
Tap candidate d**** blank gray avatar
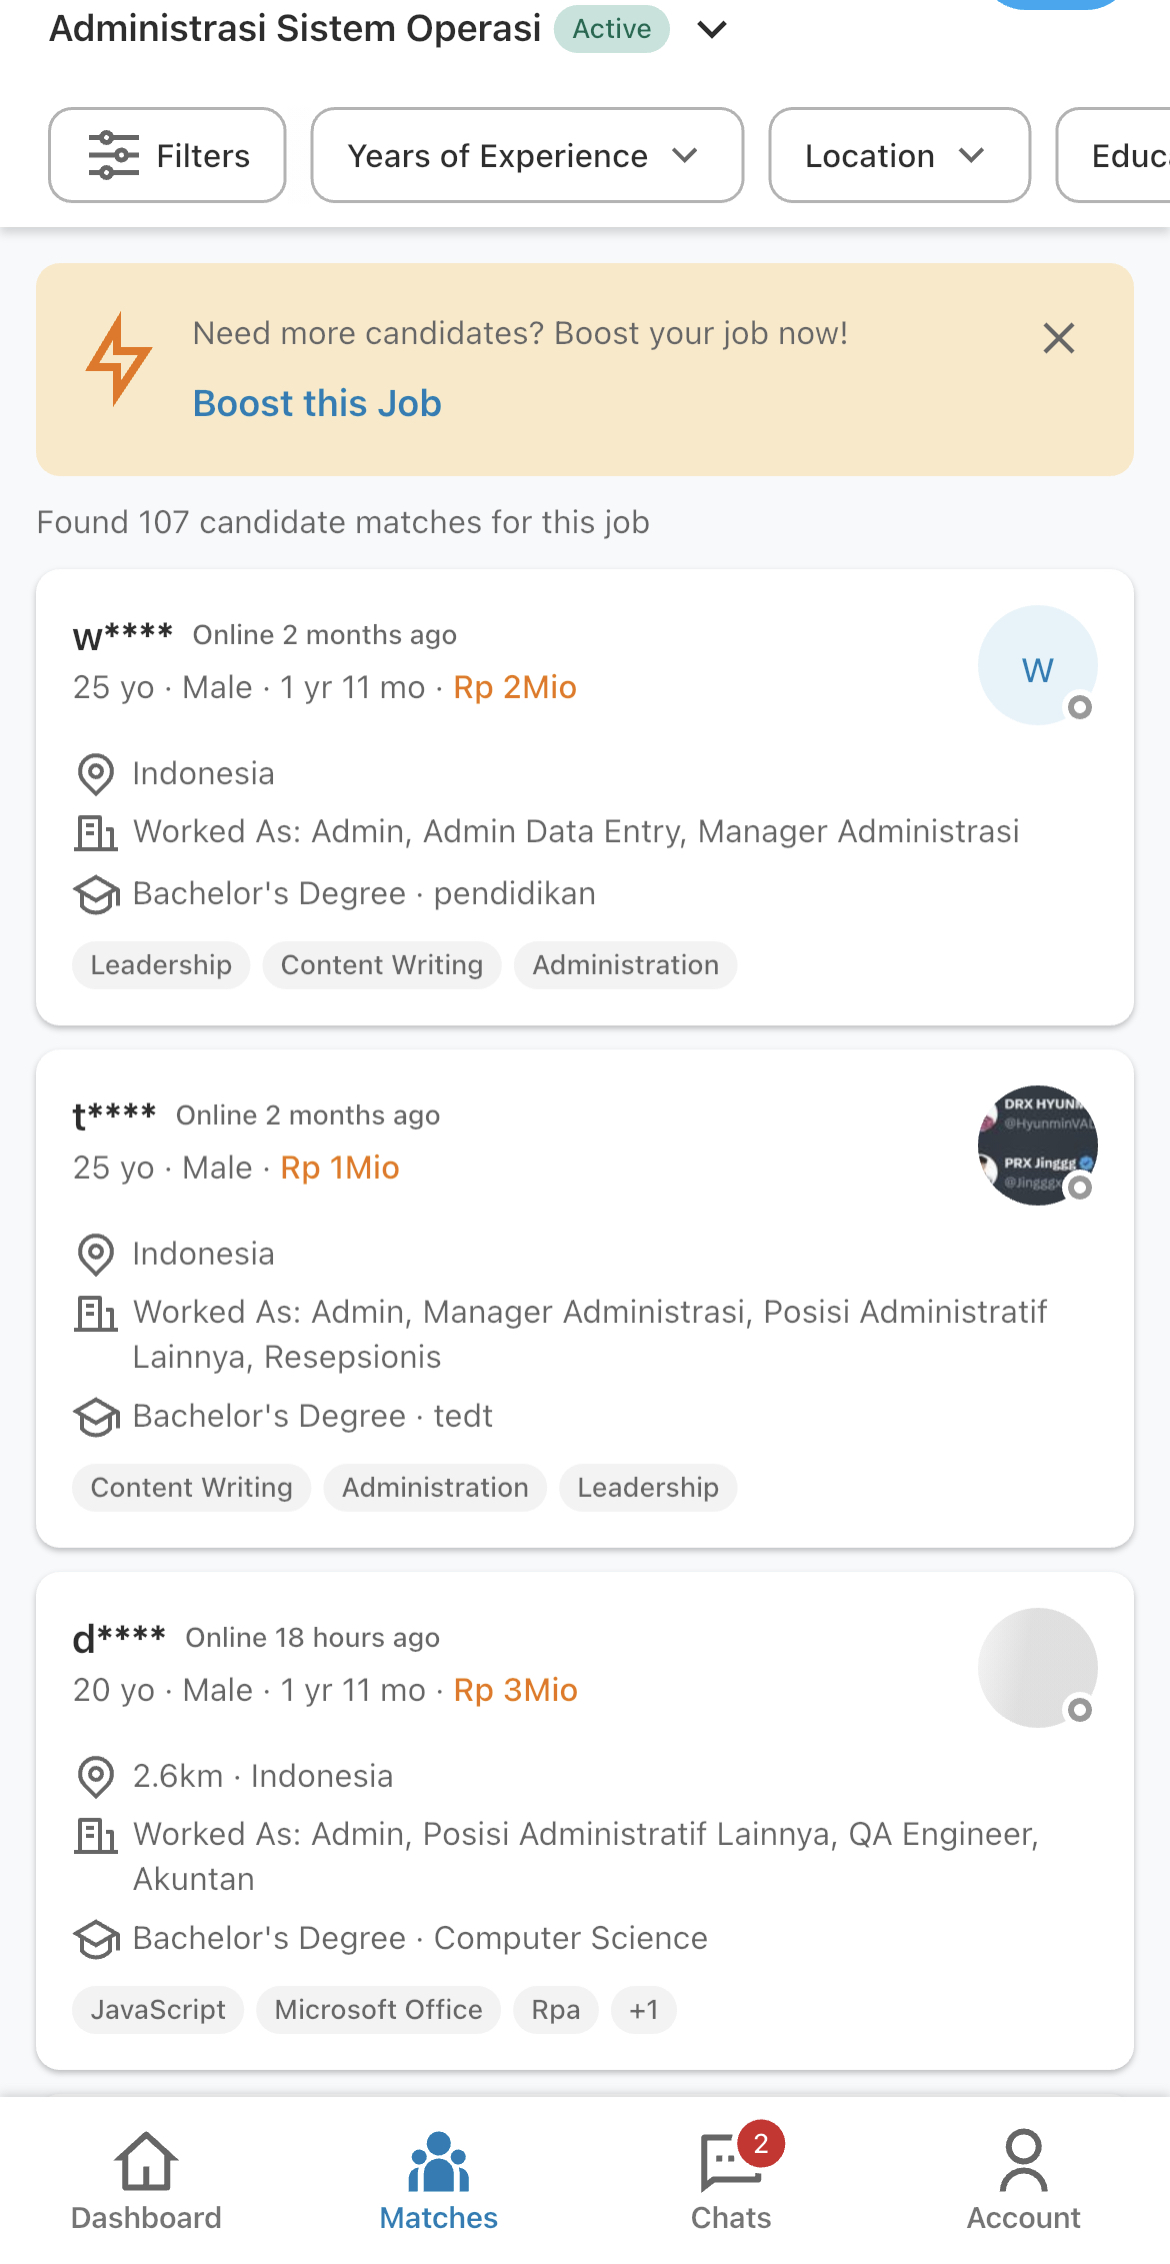point(1037,1667)
